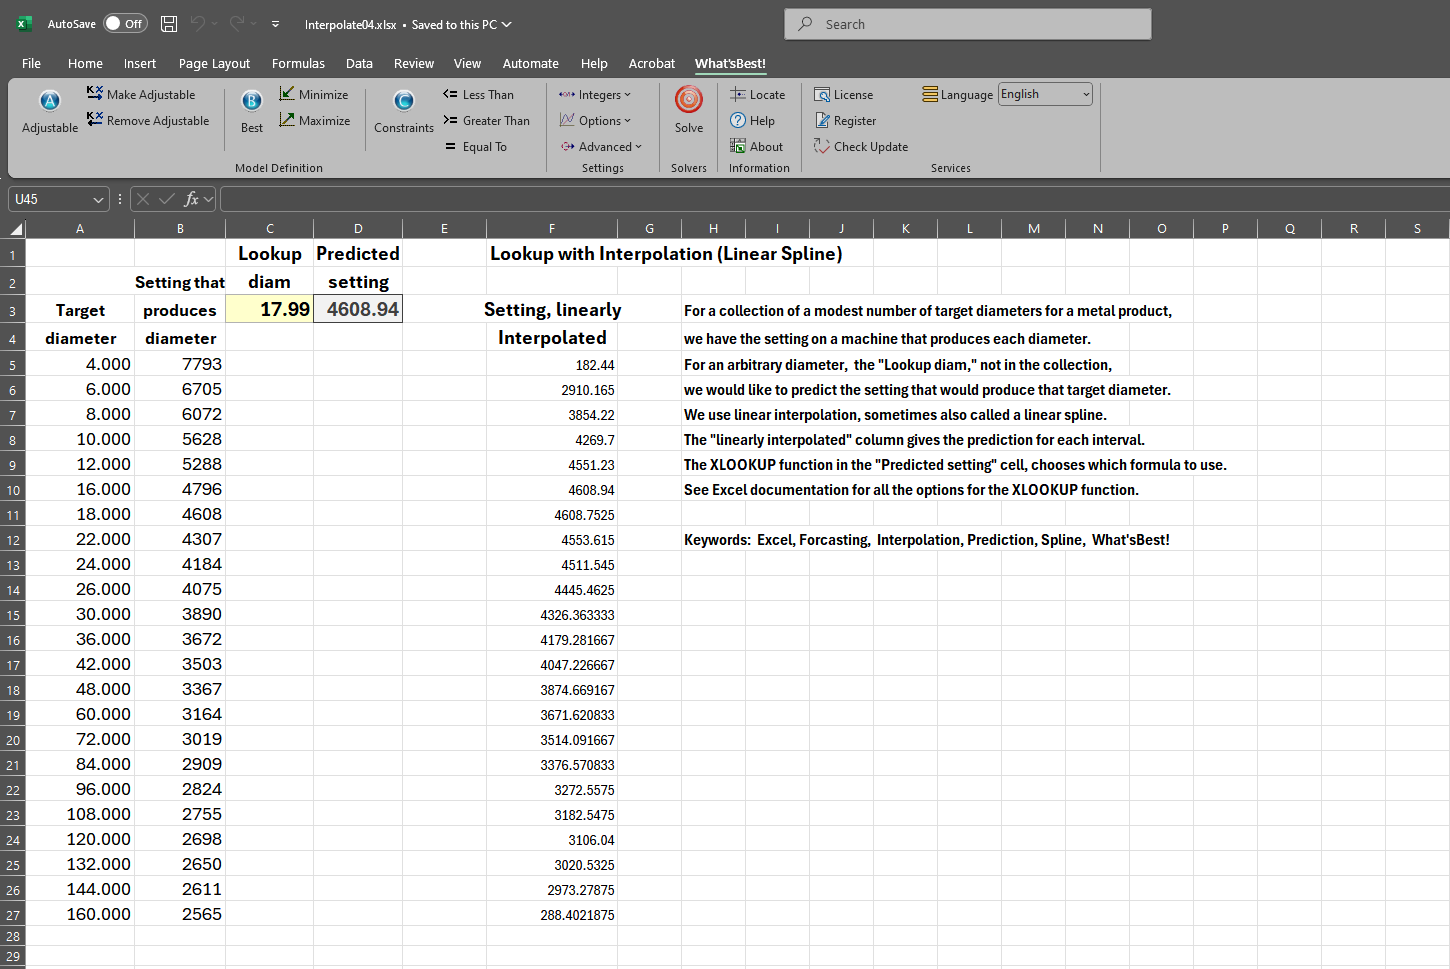1450x969 pixels.
Task: Click the Adjustable icon in the ribbon
Action: tap(50, 110)
